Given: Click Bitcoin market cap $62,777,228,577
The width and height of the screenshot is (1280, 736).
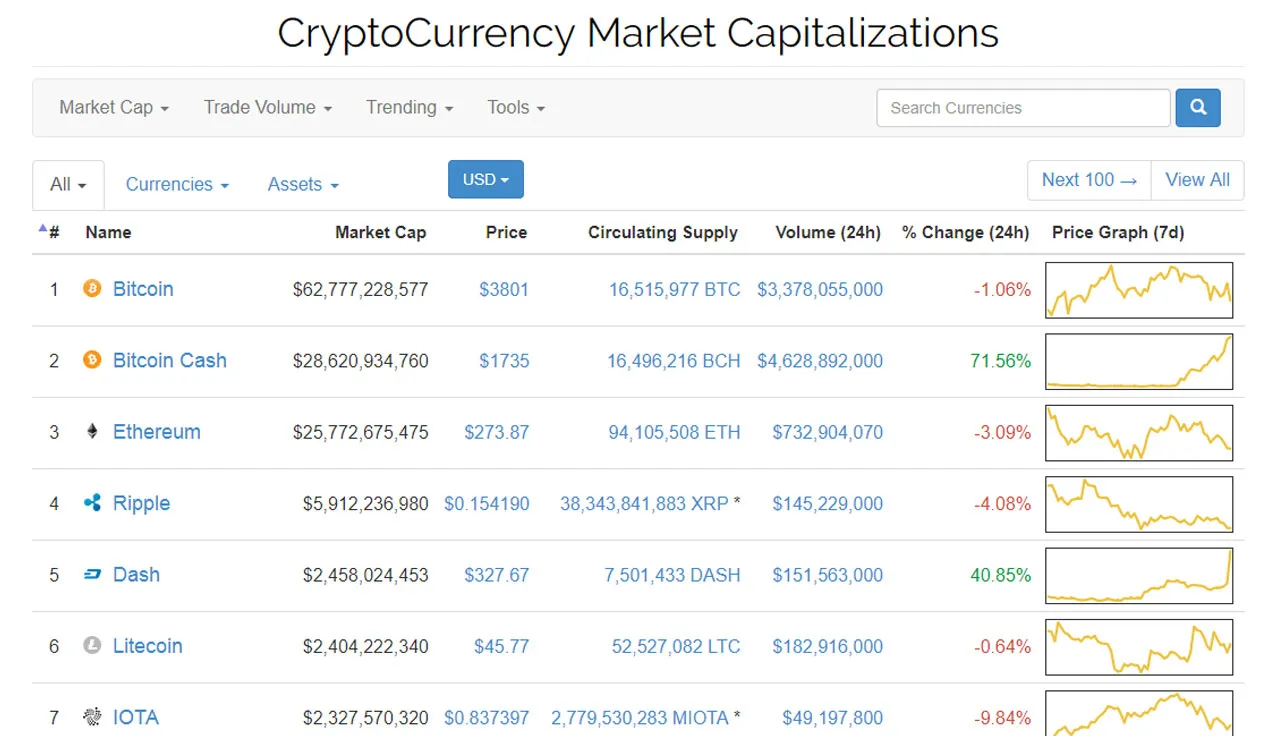Looking at the screenshot, I should 361,290.
